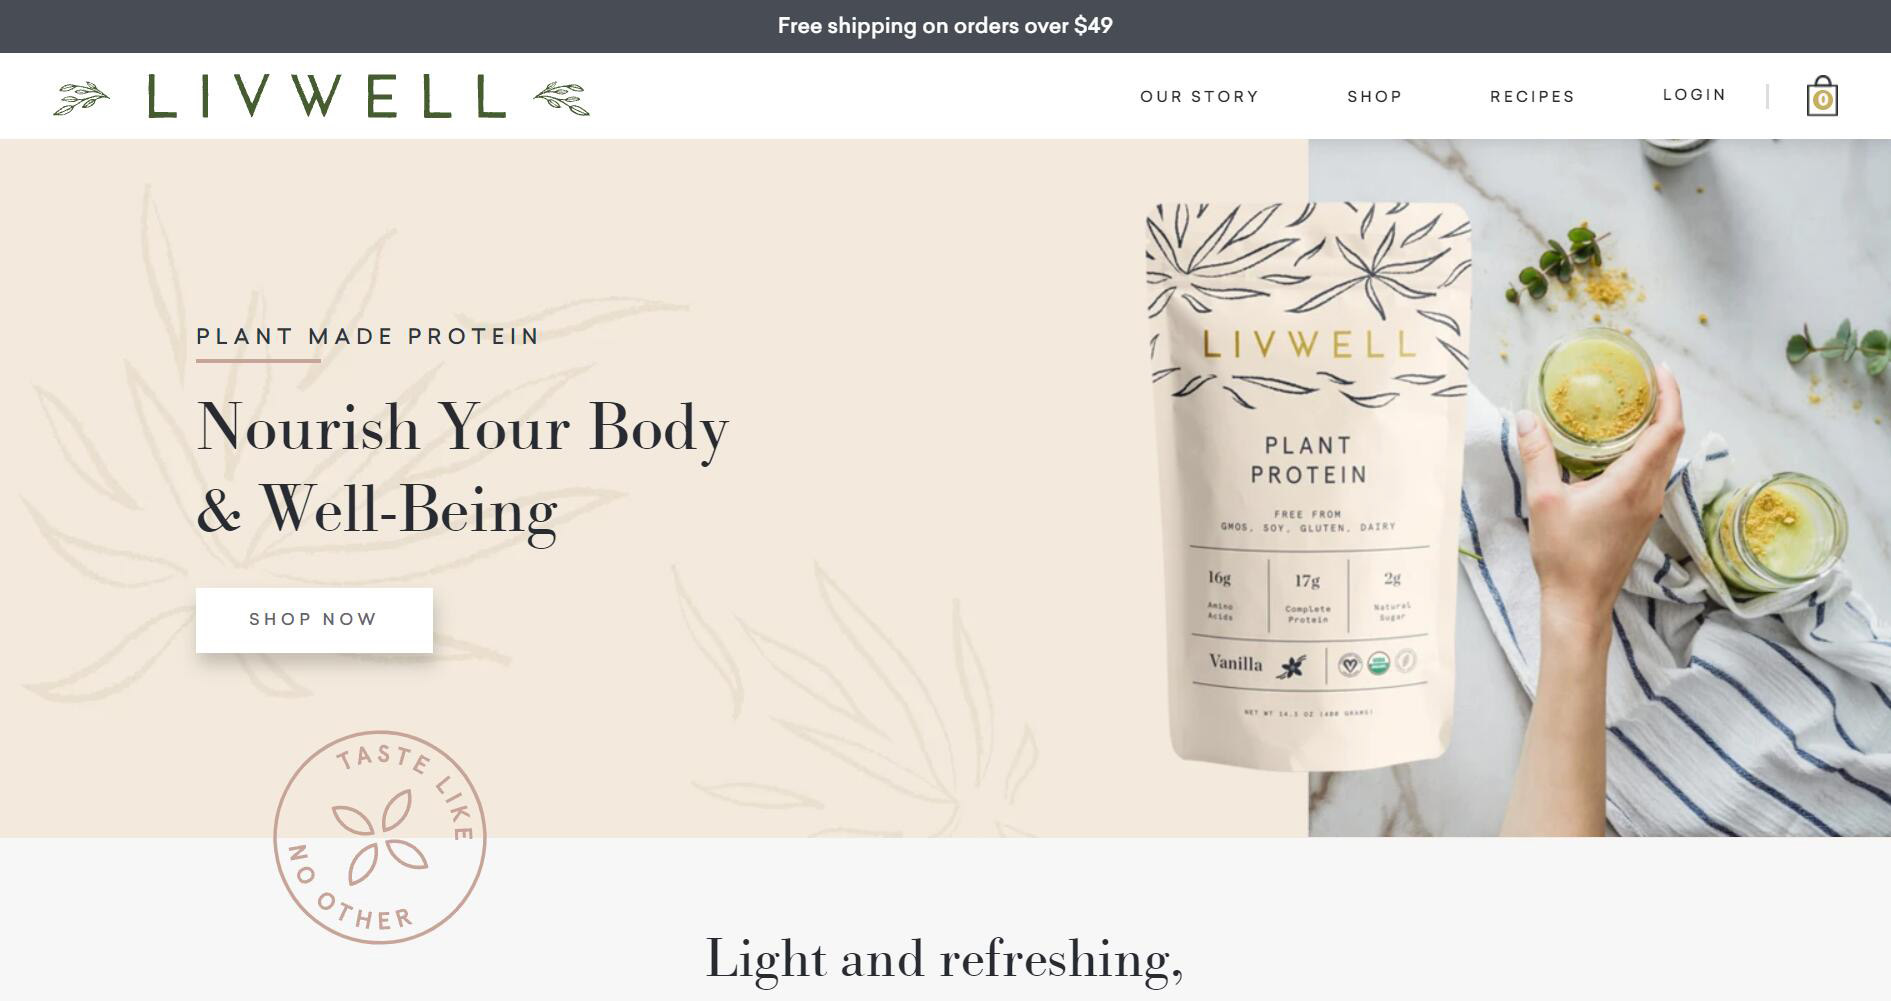Click the LIVWELL wordmark logo
This screenshot has height=1001, width=1891.
327,97
